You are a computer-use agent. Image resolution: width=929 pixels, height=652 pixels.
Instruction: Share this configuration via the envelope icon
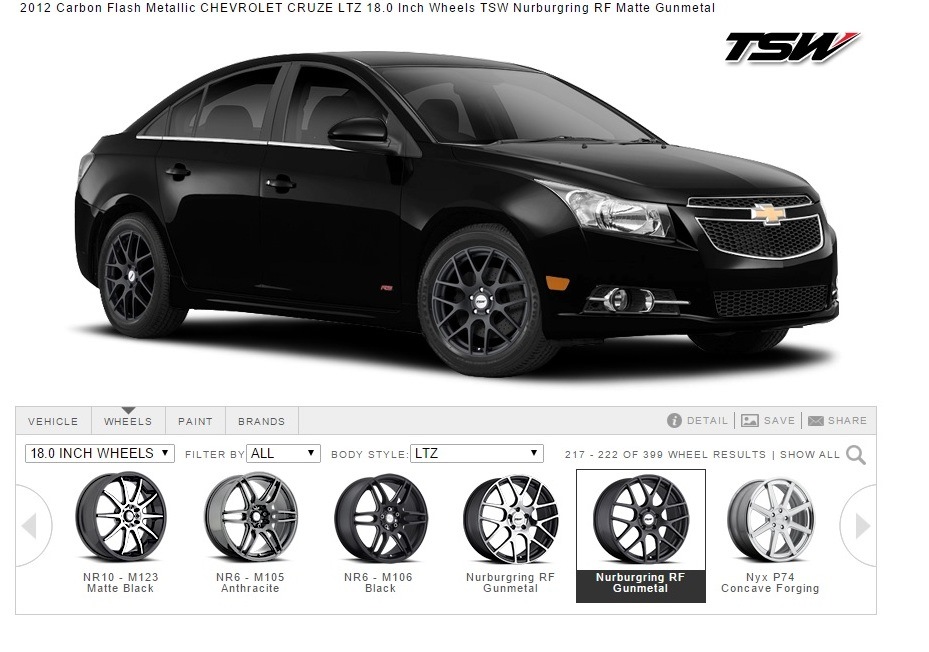tap(837, 420)
